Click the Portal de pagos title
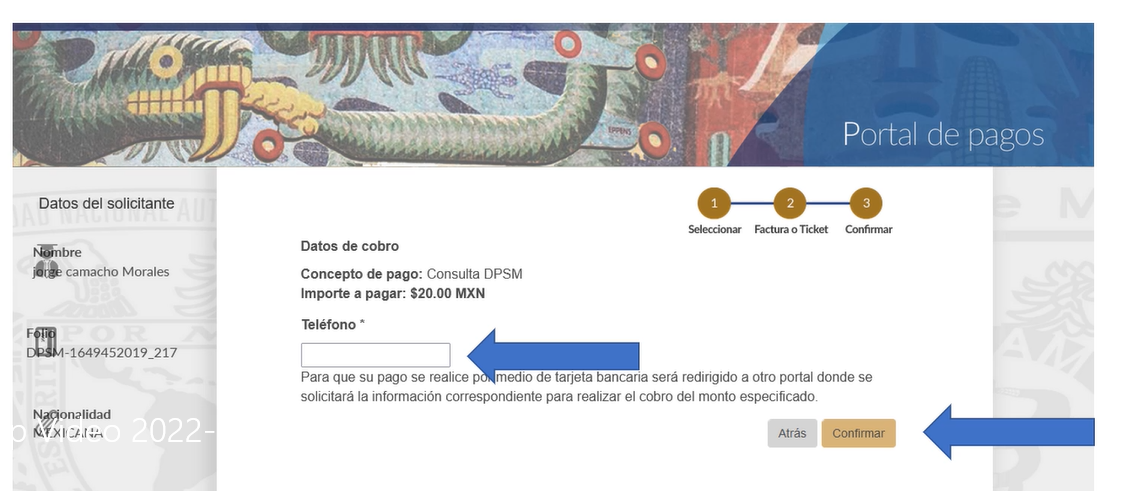 (x=943, y=135)
